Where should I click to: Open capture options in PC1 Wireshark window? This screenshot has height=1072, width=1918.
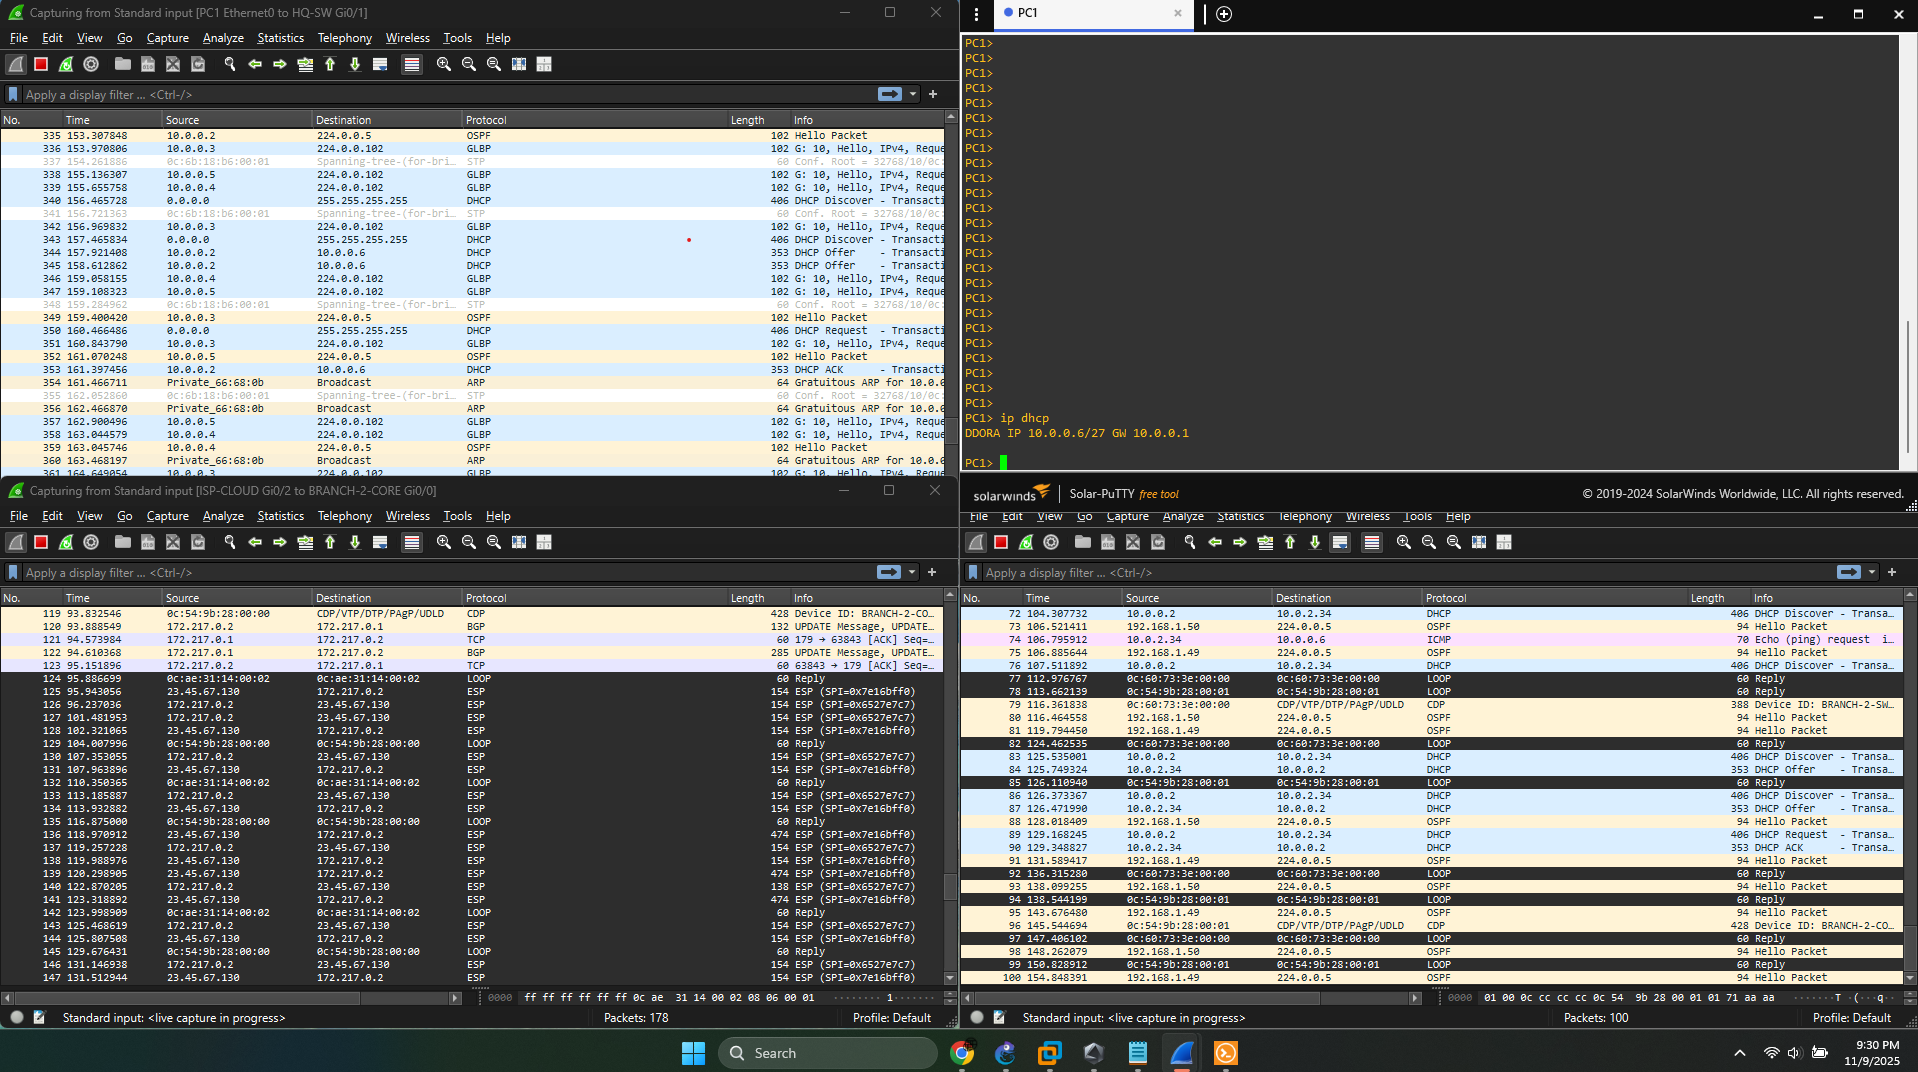point(91,64)
